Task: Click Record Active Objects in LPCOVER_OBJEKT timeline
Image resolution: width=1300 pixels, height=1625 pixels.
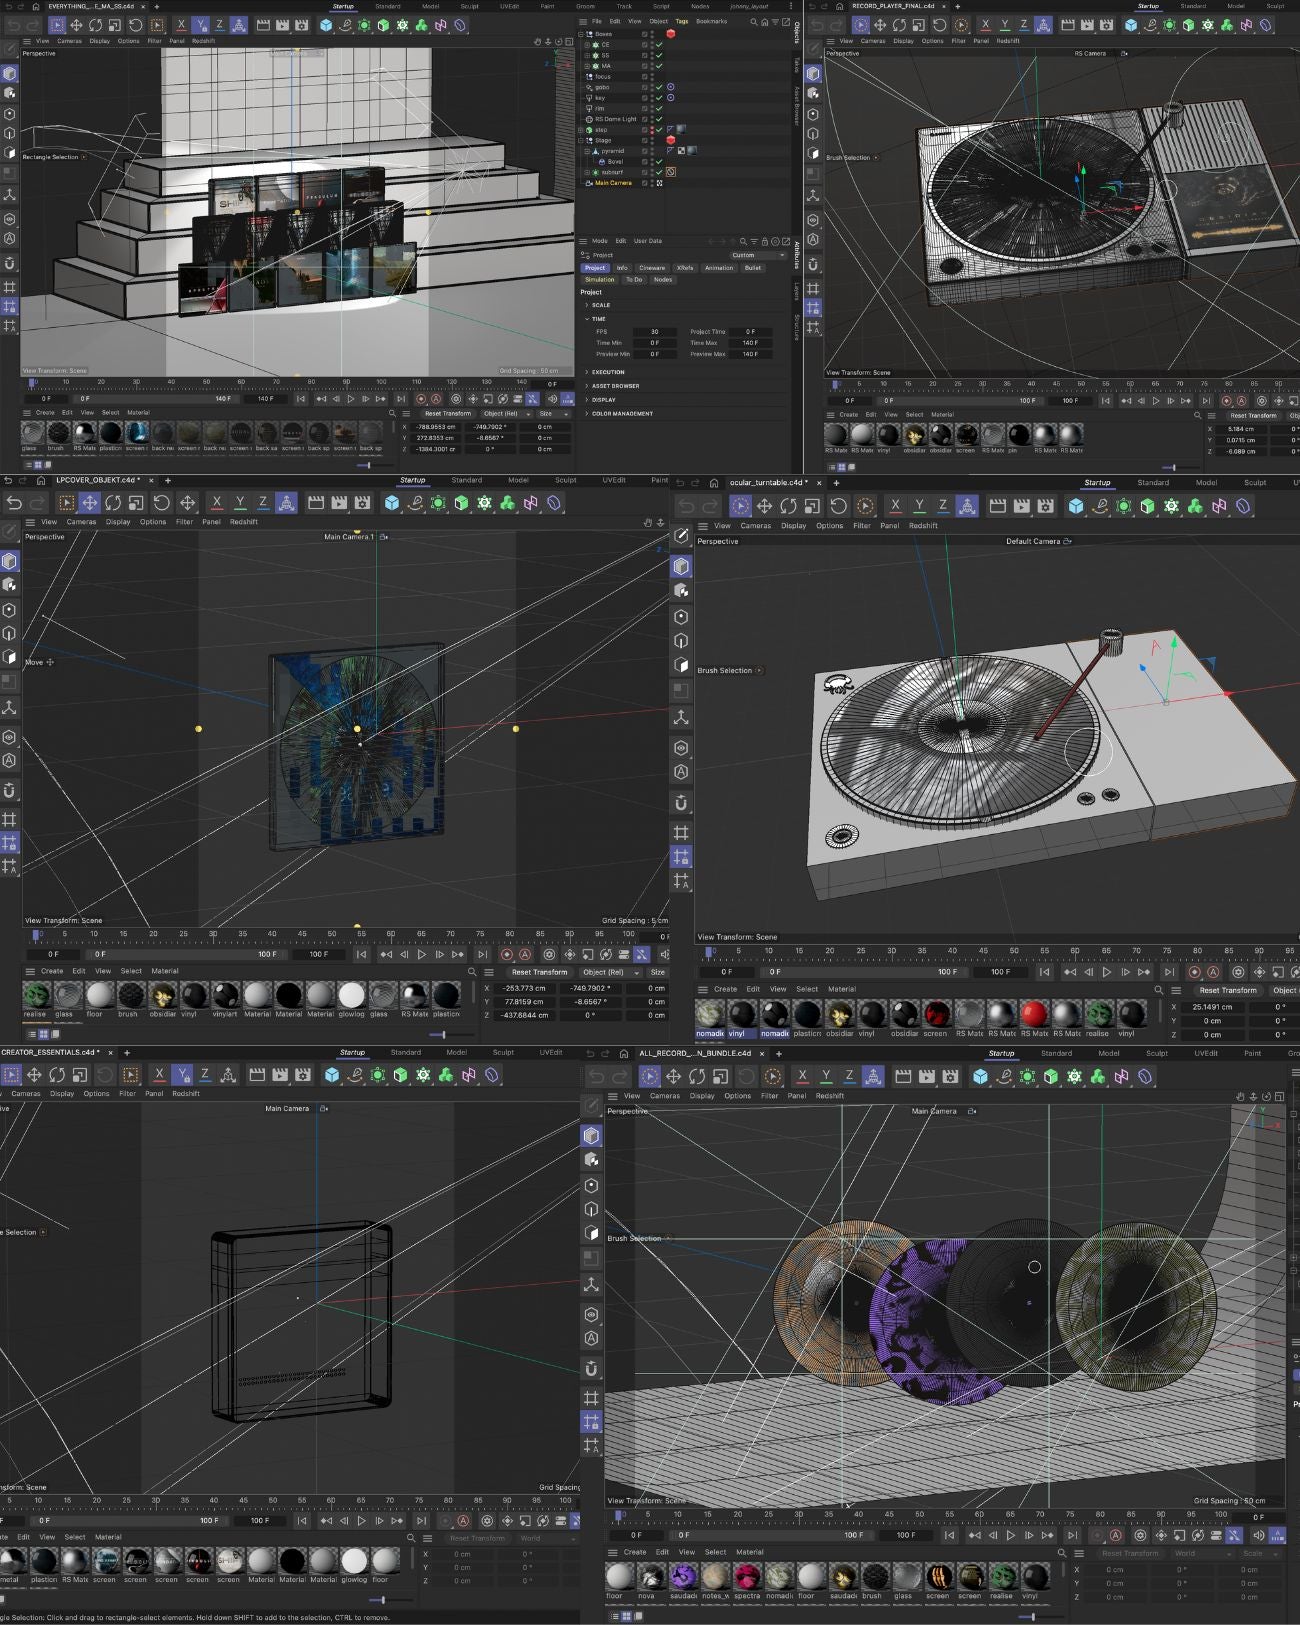Action: [506, 954]
